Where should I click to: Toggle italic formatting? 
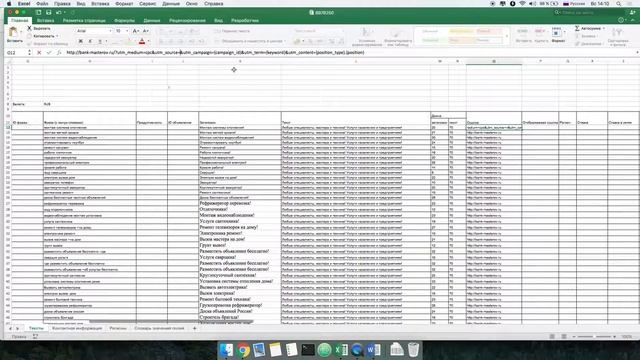click(90, 41)
